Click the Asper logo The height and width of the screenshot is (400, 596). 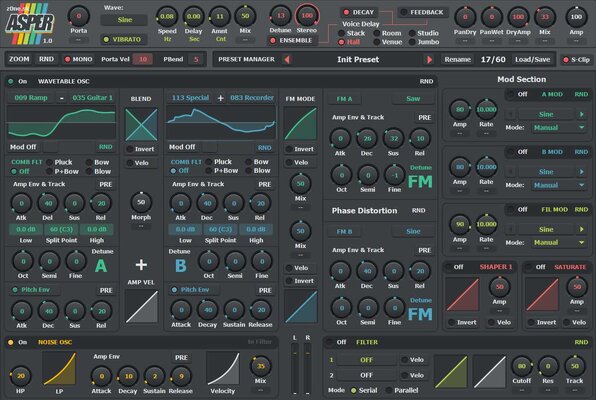[30, 24]
